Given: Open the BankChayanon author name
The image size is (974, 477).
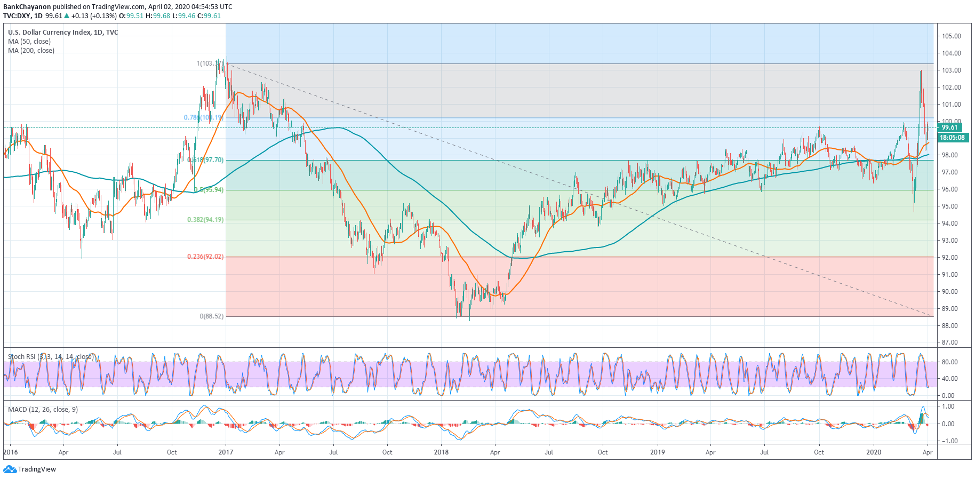Looking at the screenshot, I should [33, 6].
